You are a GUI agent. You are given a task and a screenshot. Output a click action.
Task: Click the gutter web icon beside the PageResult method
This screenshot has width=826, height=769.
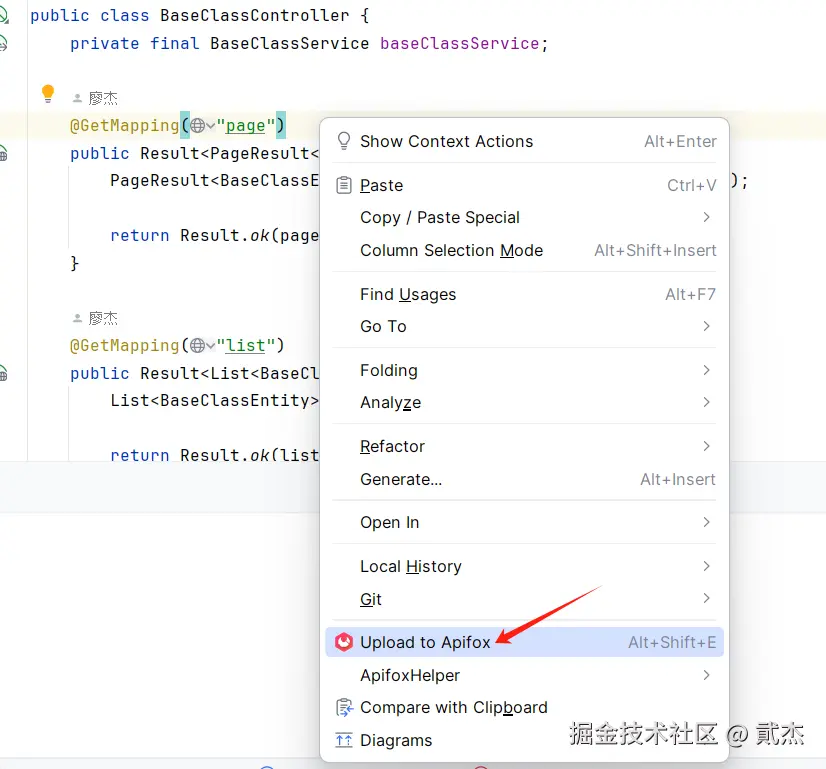tap(3, 153)
